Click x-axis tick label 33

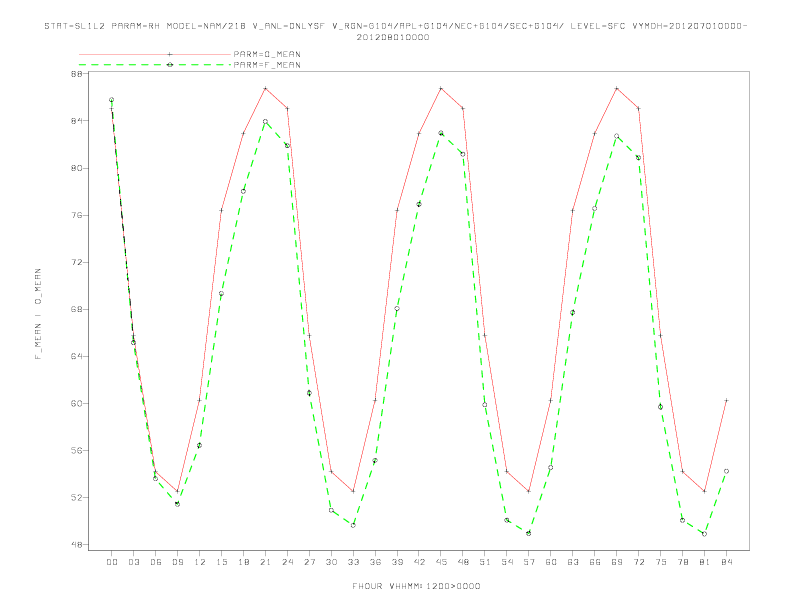pos(353,562)
